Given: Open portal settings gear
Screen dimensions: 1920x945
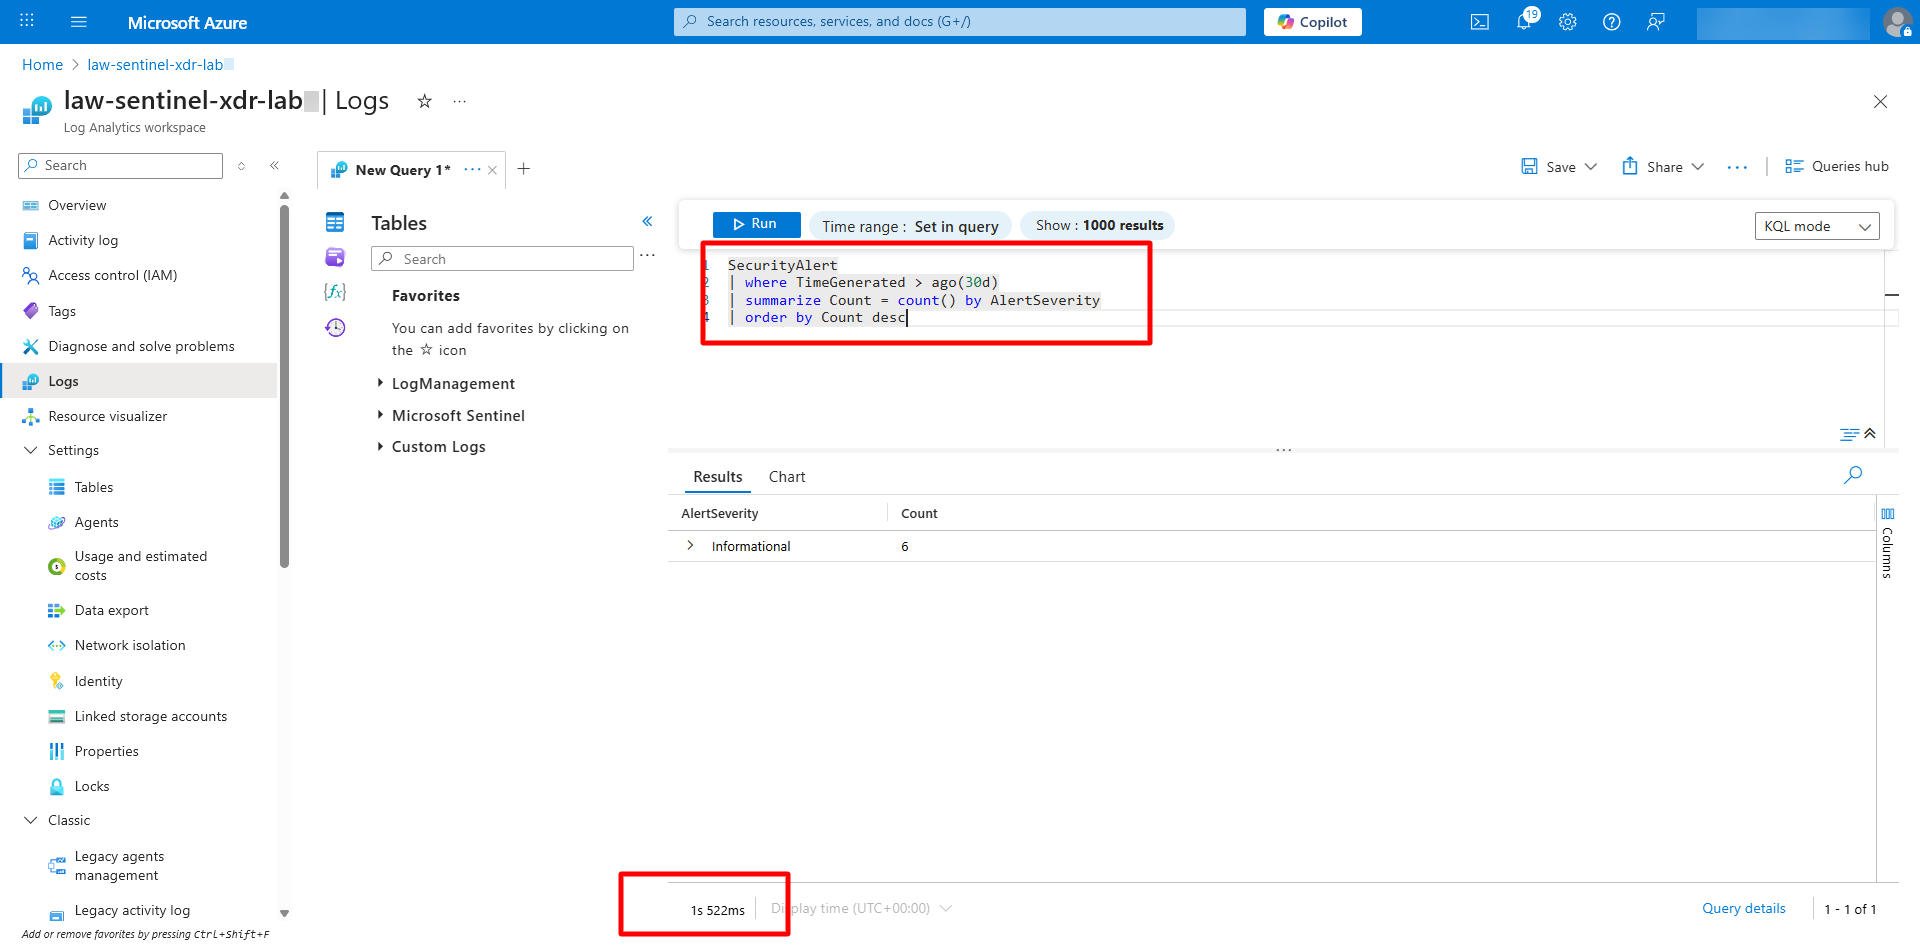Looking at the screenshot, I should tap(1568, 22).
